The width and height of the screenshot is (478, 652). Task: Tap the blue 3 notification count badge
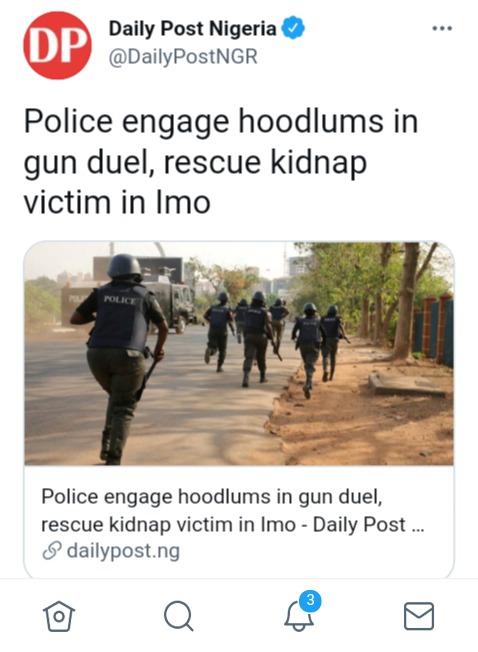[310, 601]
